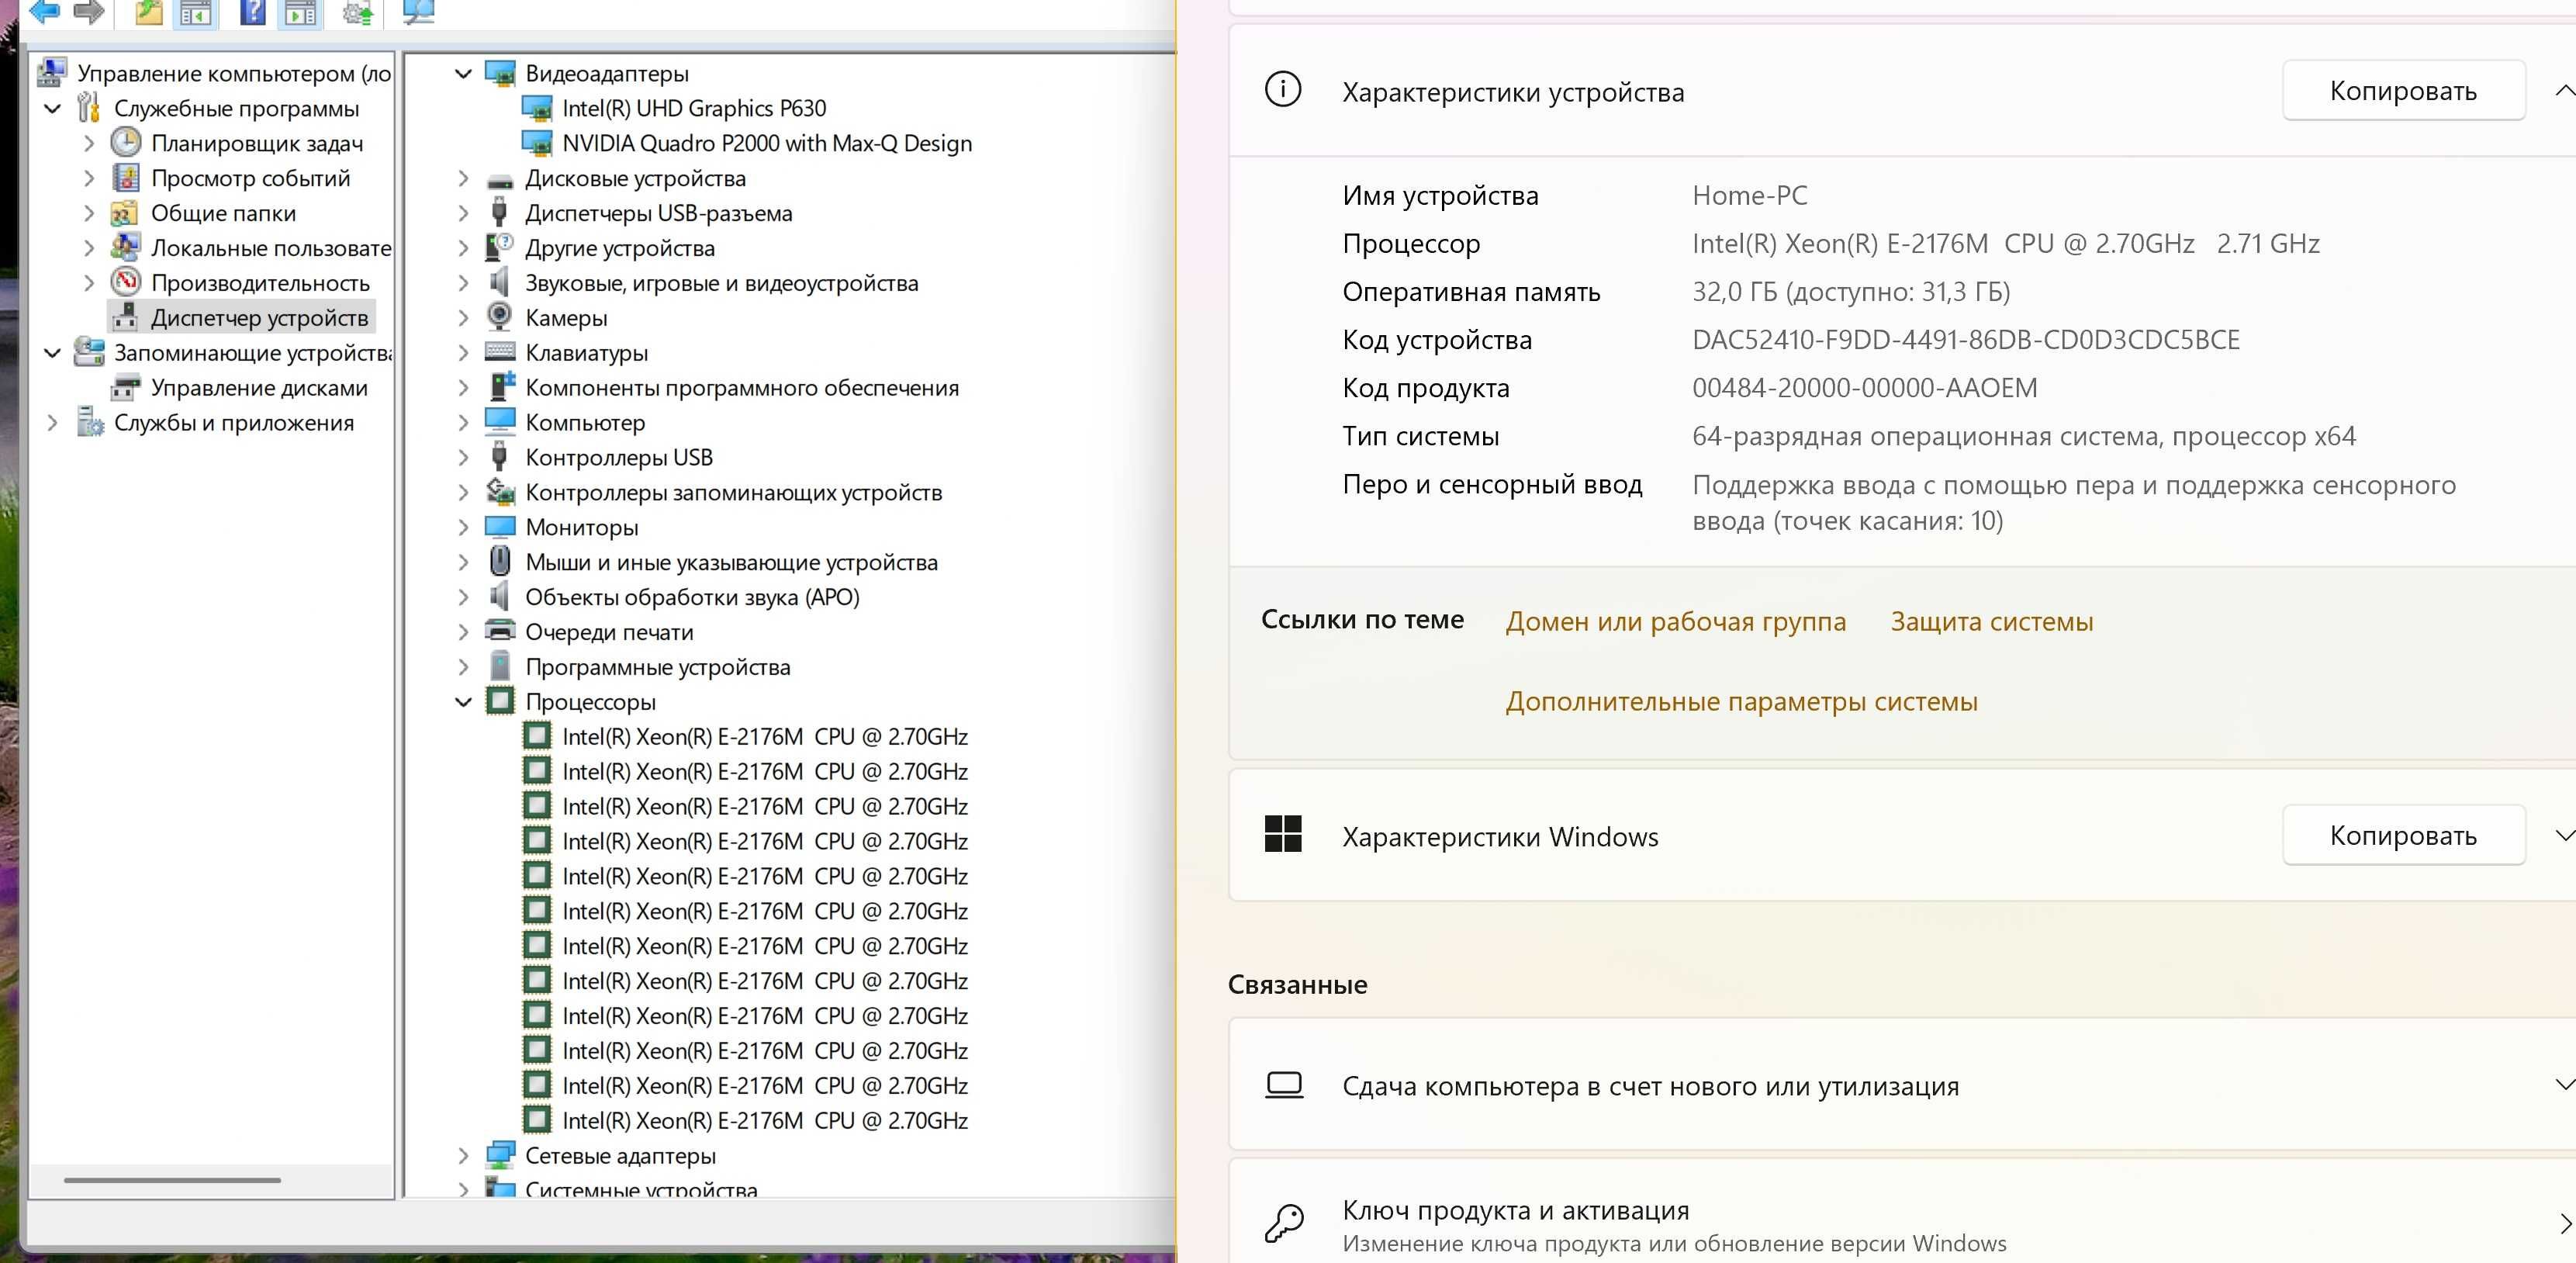Click device ID DAC52410-F9DD-4491-86DB-CD0D3CDC5BCE
Viewport: 2576px width, 1263px height.
(x=1965, y=340)
